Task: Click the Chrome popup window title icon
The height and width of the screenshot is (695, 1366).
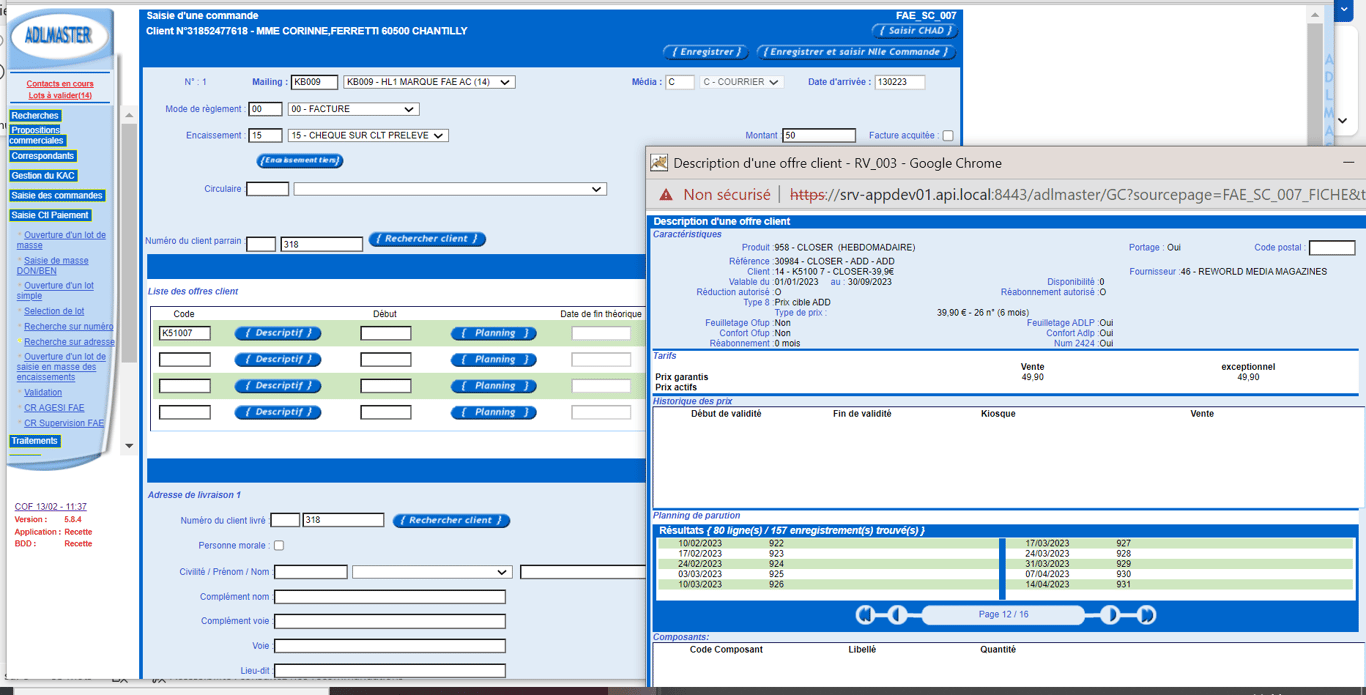Action: 659,162
